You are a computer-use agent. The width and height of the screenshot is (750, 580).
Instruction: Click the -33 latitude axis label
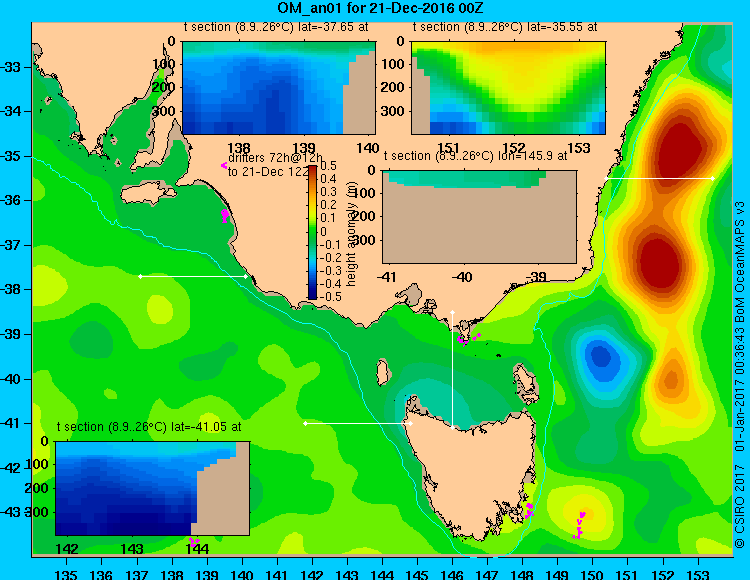click(x=11, y=66)
